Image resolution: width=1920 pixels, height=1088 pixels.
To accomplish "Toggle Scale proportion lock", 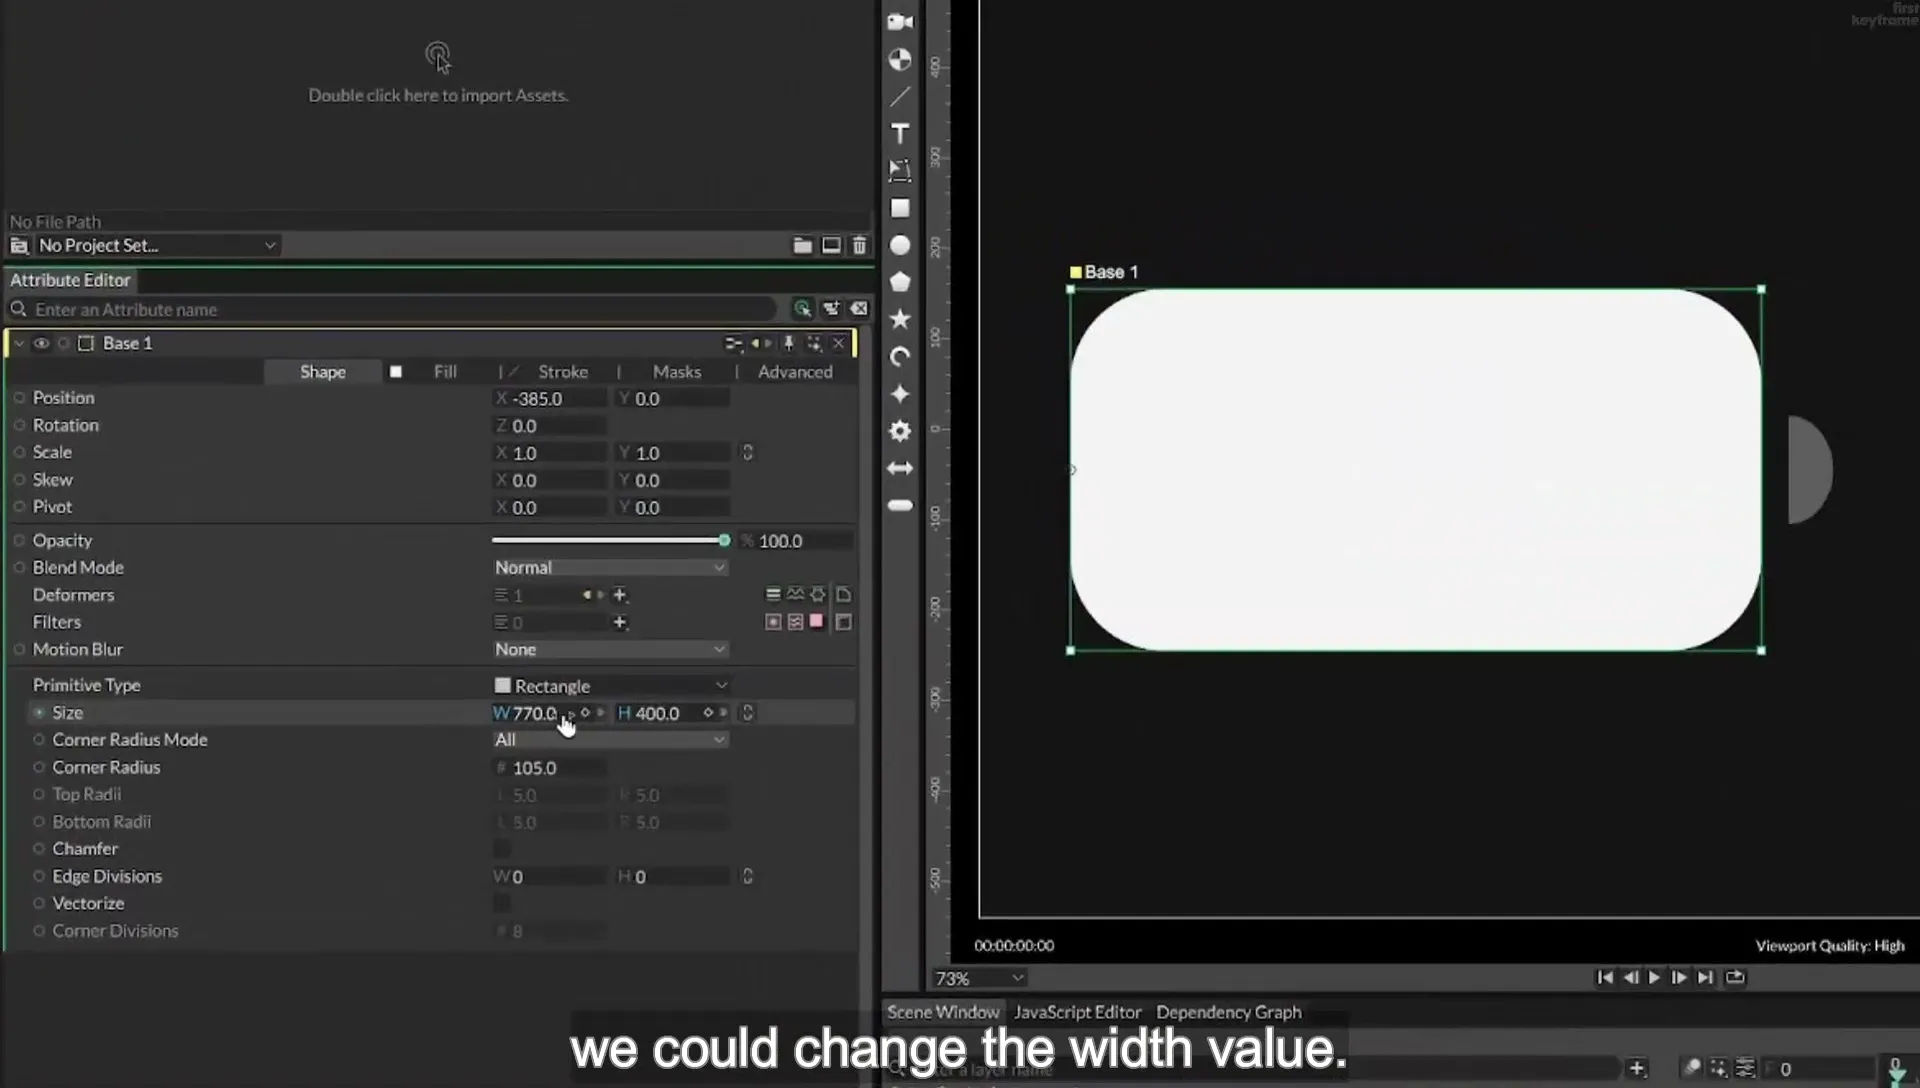I will pos(747,452).
